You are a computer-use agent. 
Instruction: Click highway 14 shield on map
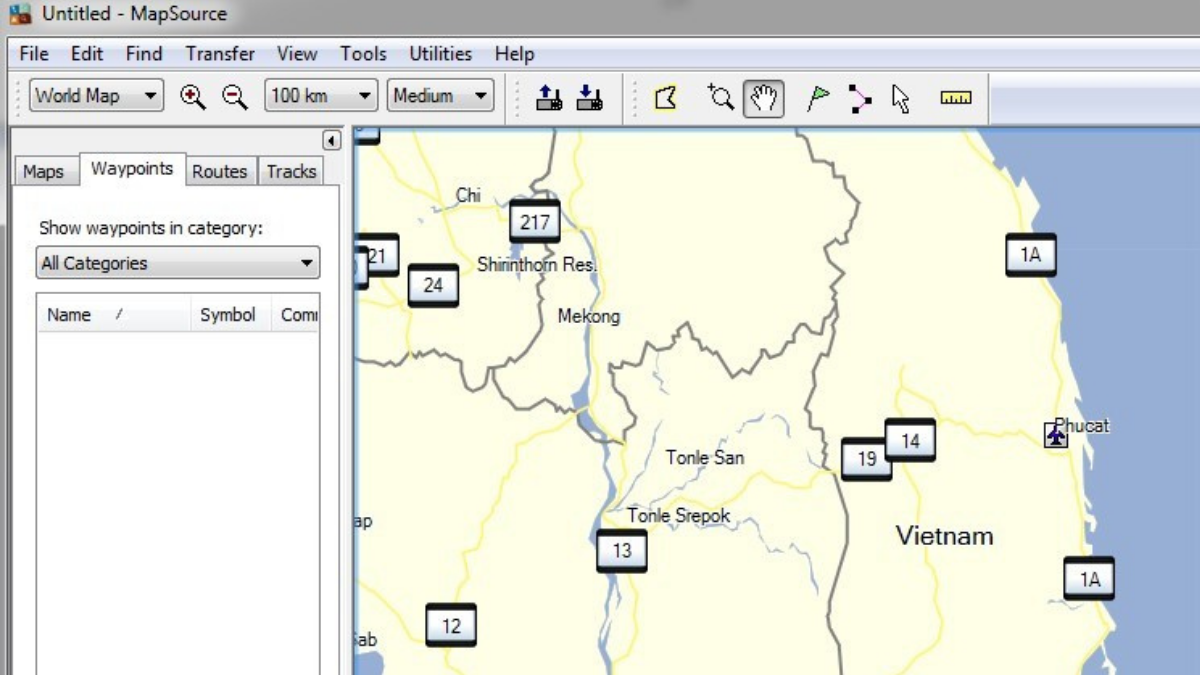(910, 441)
